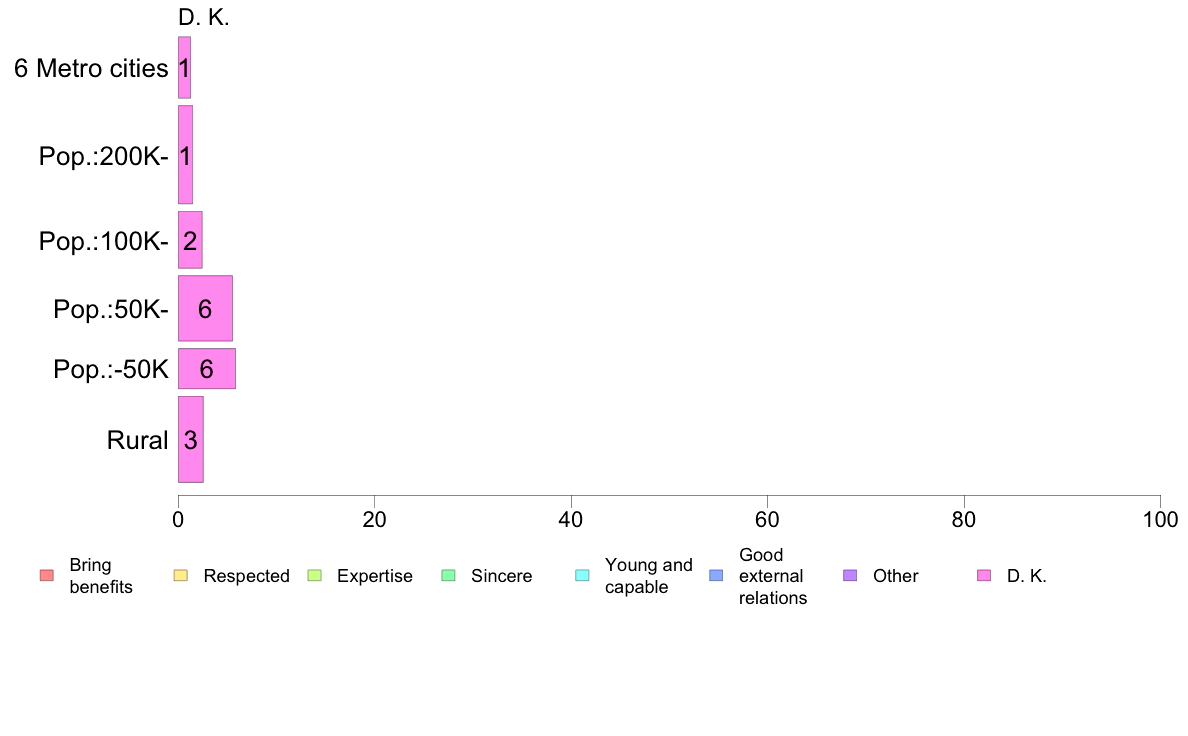Viewport: 1188px width, 736px height.
Task: Click the Bring benefits red legend swatch
Action: pyautogui.click(x=47, y=575)
